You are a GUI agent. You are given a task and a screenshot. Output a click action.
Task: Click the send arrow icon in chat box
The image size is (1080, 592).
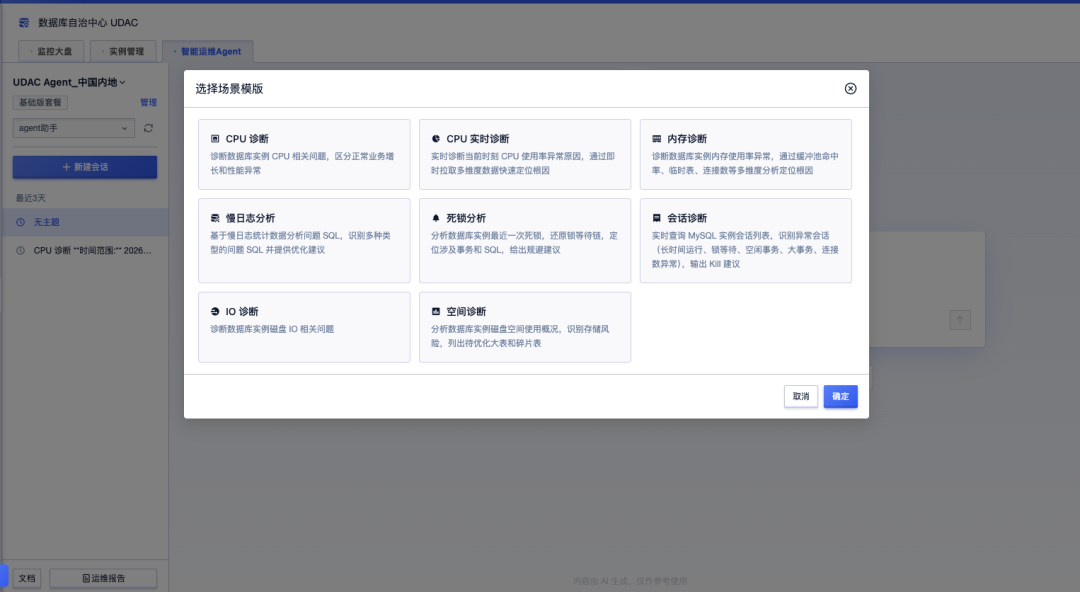pyautogui.click(x=959, y=320)
